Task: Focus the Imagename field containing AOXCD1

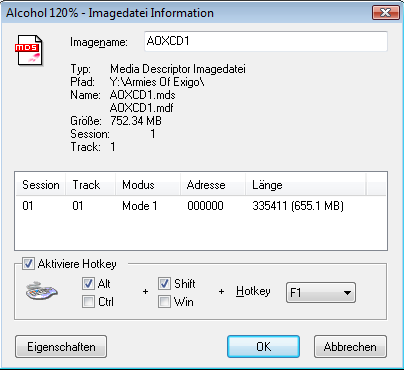Action: [266, 41]
